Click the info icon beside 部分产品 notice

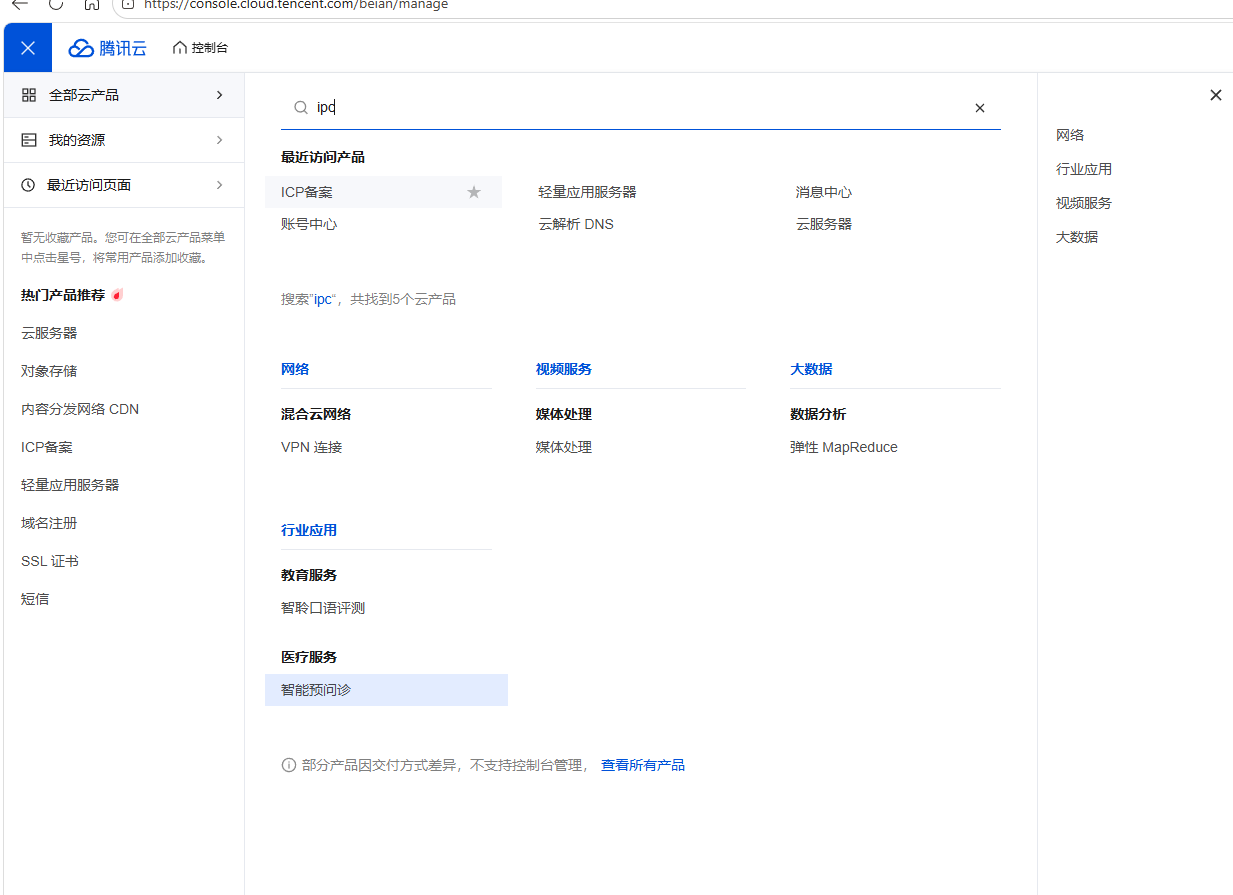pyautogui.click(x=289, y=765)
